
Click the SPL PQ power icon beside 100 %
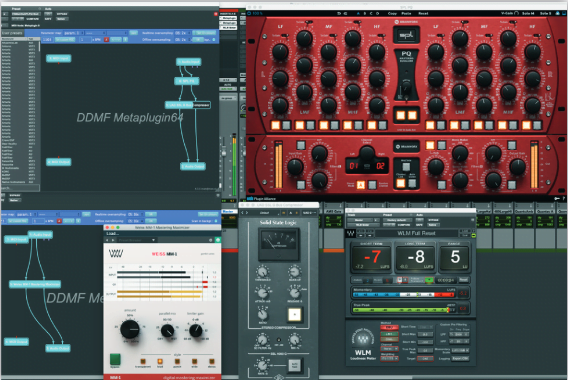pos(249,13)
